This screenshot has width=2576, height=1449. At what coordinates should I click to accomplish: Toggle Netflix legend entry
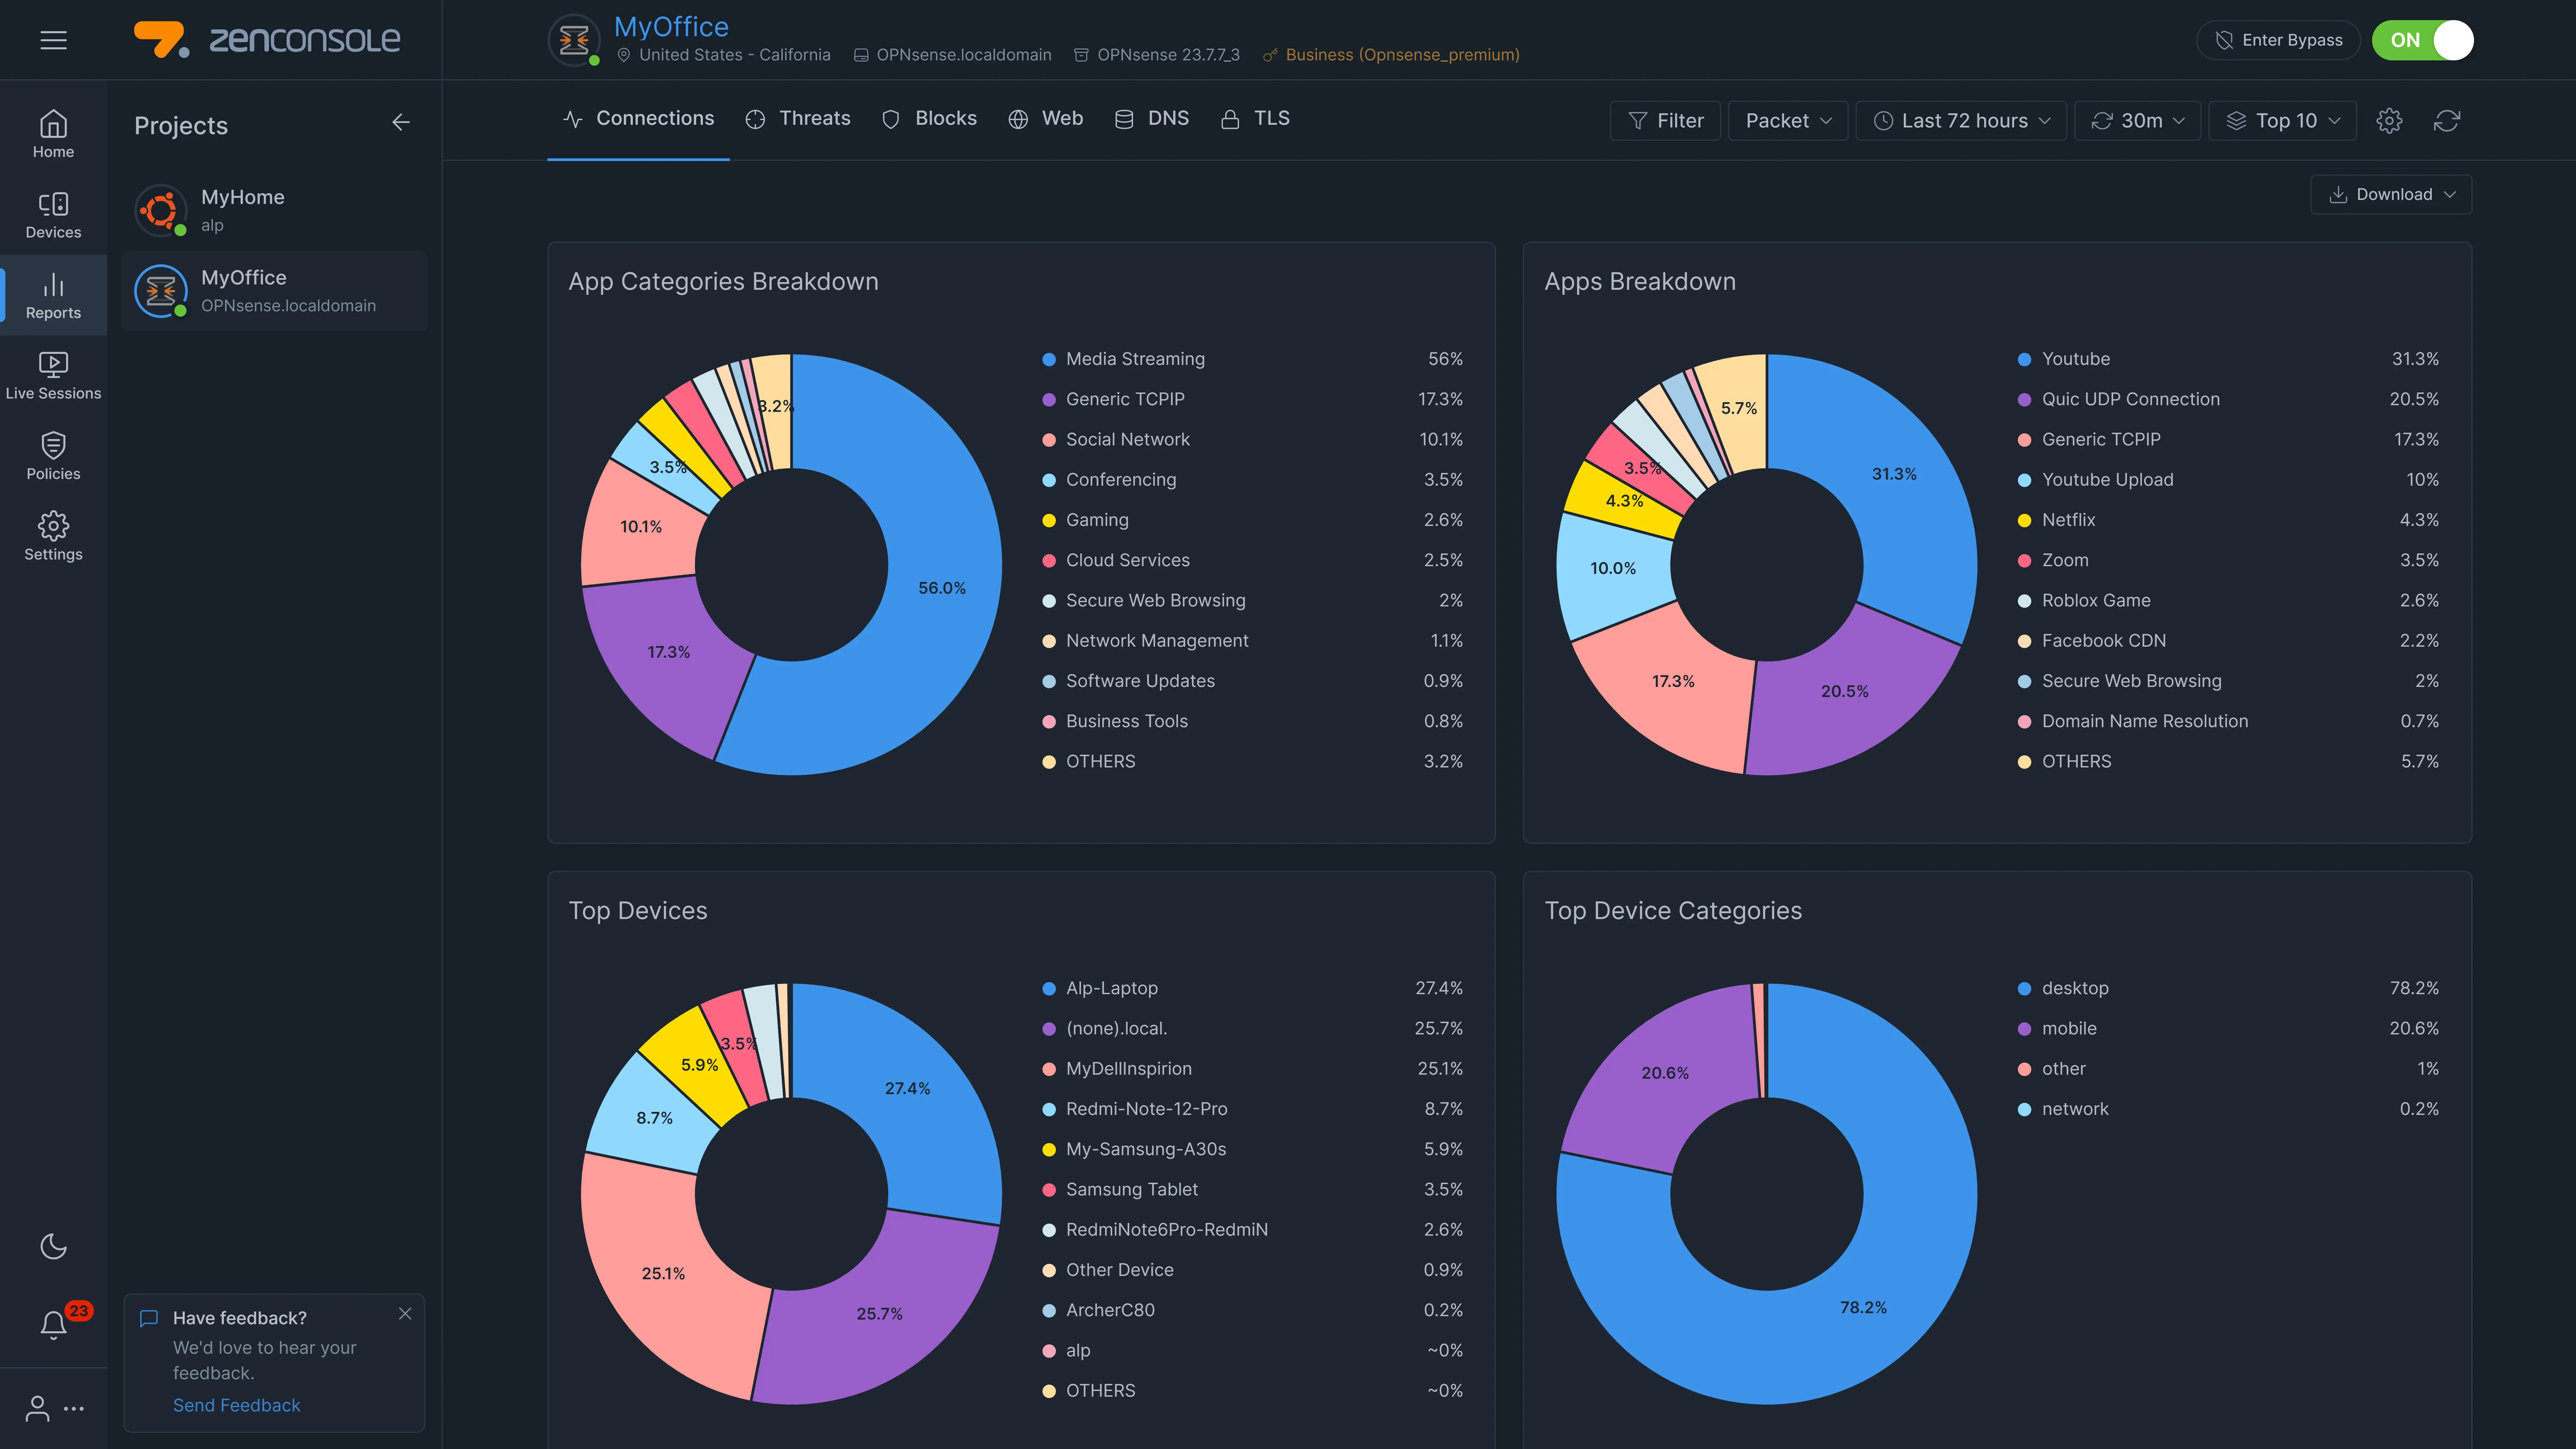(2228, 520)
